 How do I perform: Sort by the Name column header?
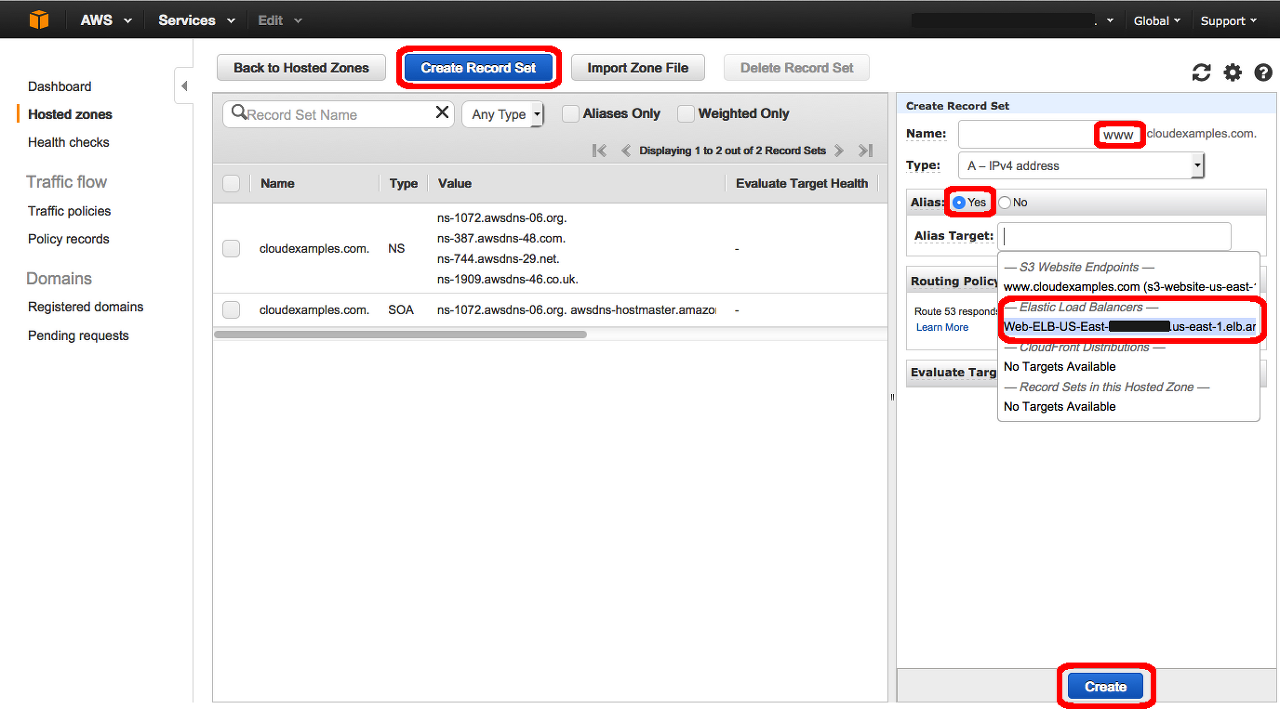(x=277, y=183)
